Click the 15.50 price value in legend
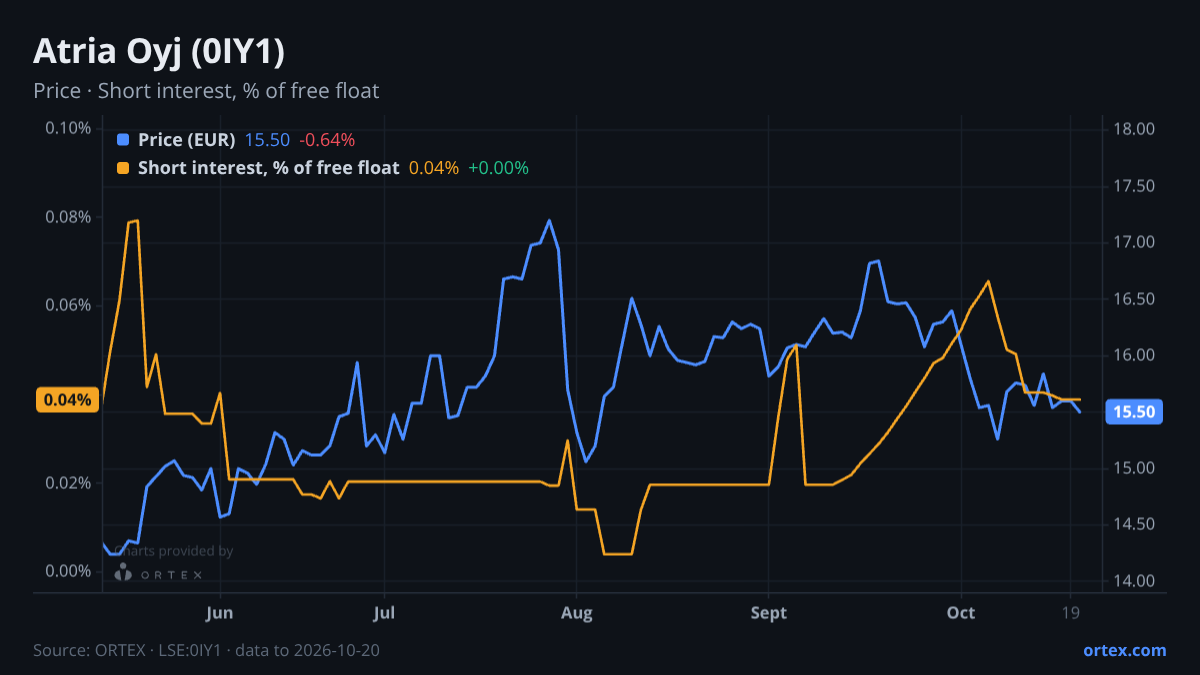 [x=267, y=140]
